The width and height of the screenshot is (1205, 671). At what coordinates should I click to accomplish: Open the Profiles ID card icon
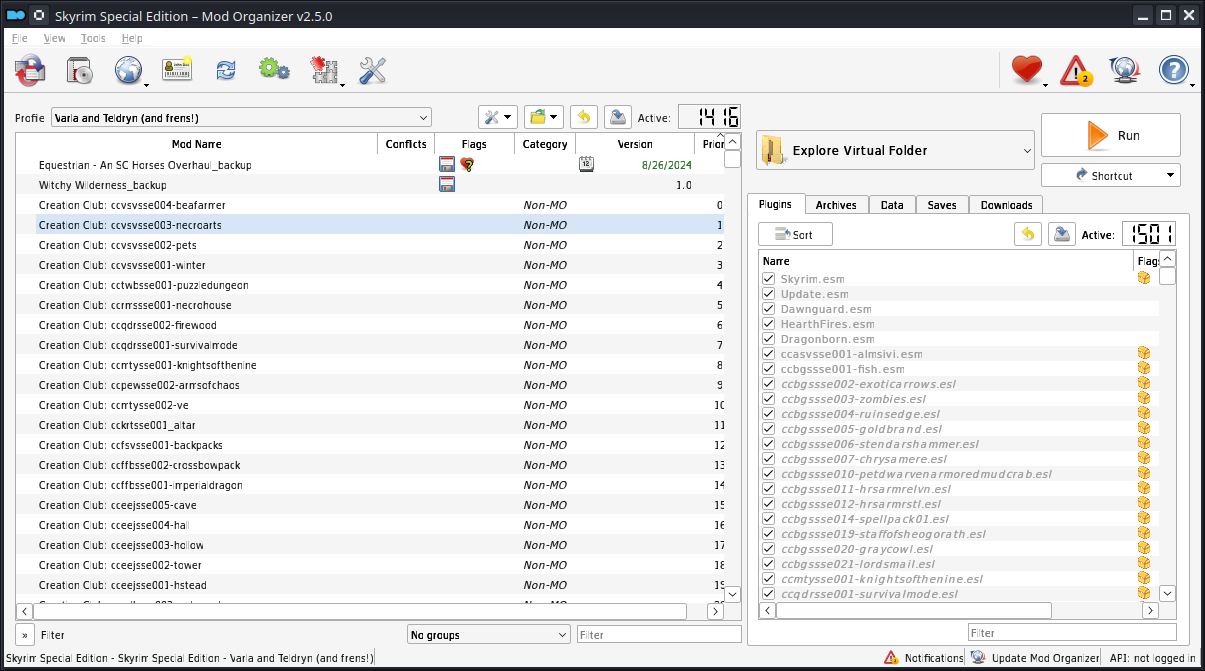tap(177, 70)
